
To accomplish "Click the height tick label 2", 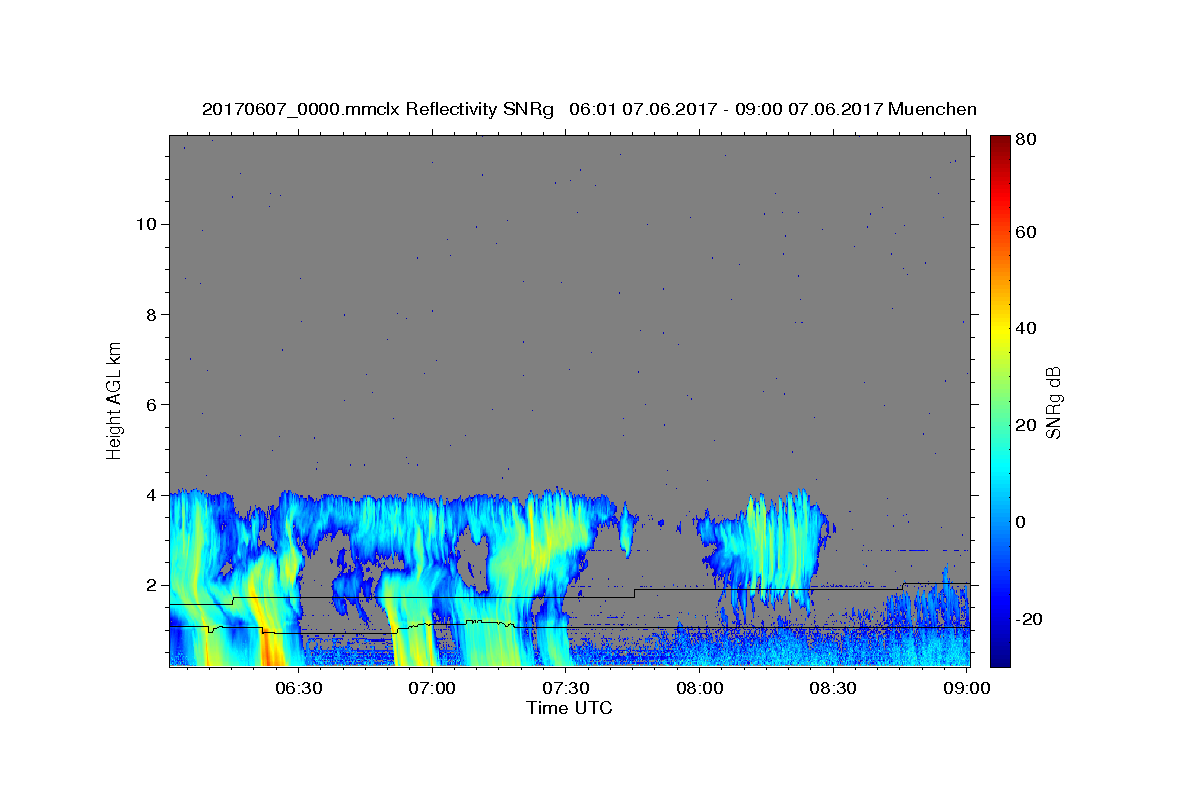I will pyautogui.click(x=153, y=585).
